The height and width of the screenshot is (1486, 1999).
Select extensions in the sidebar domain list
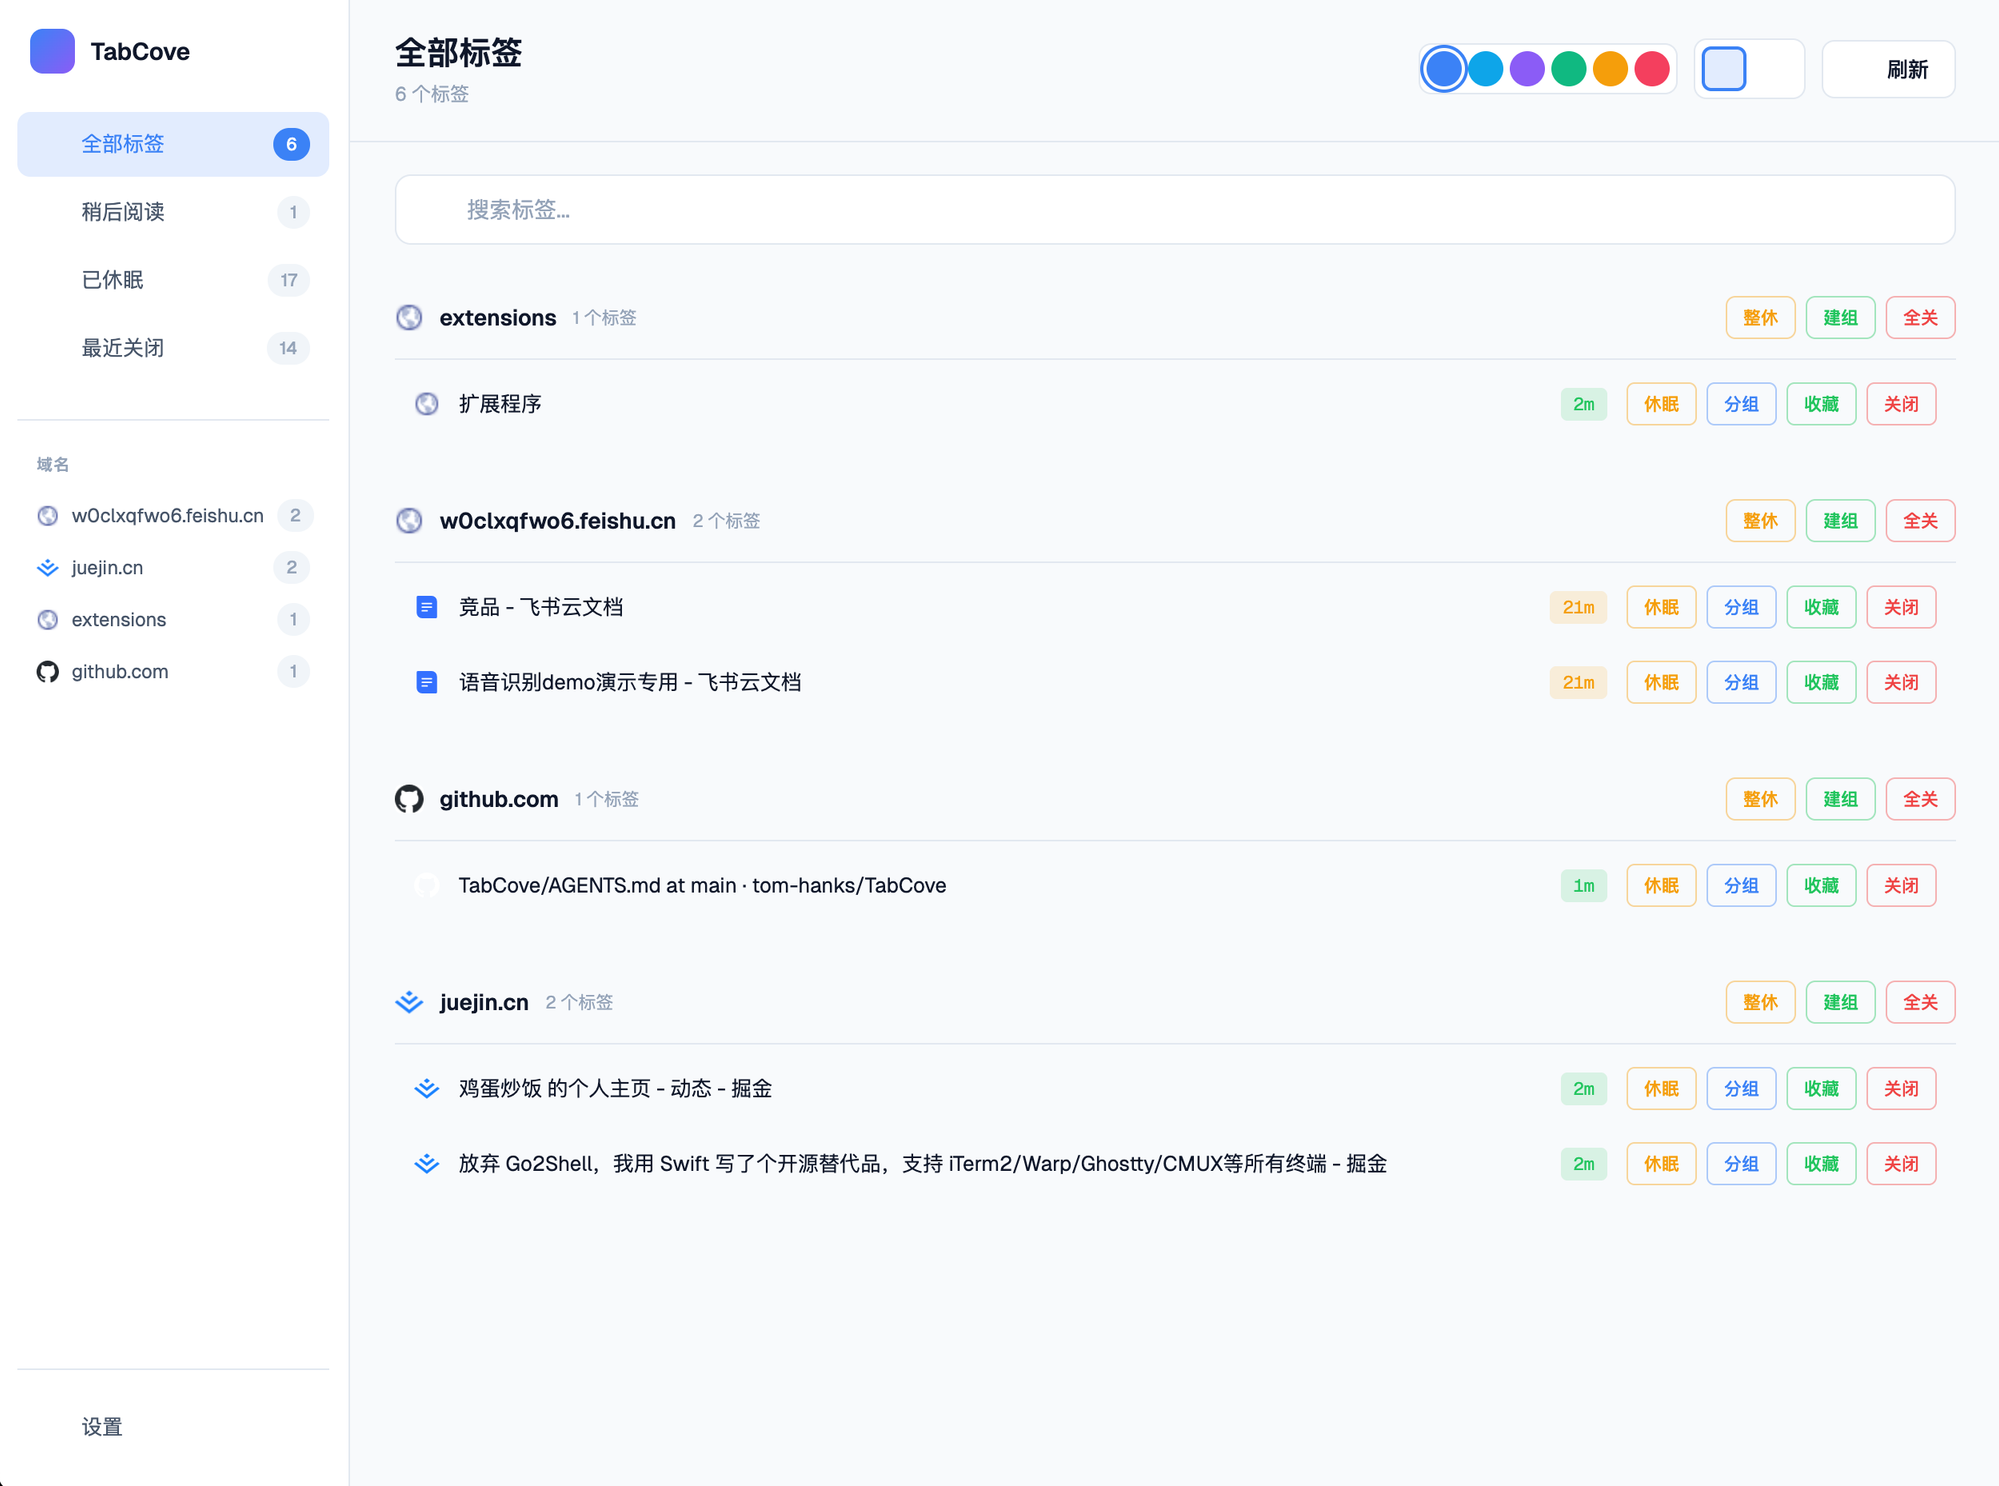point(173,619)
